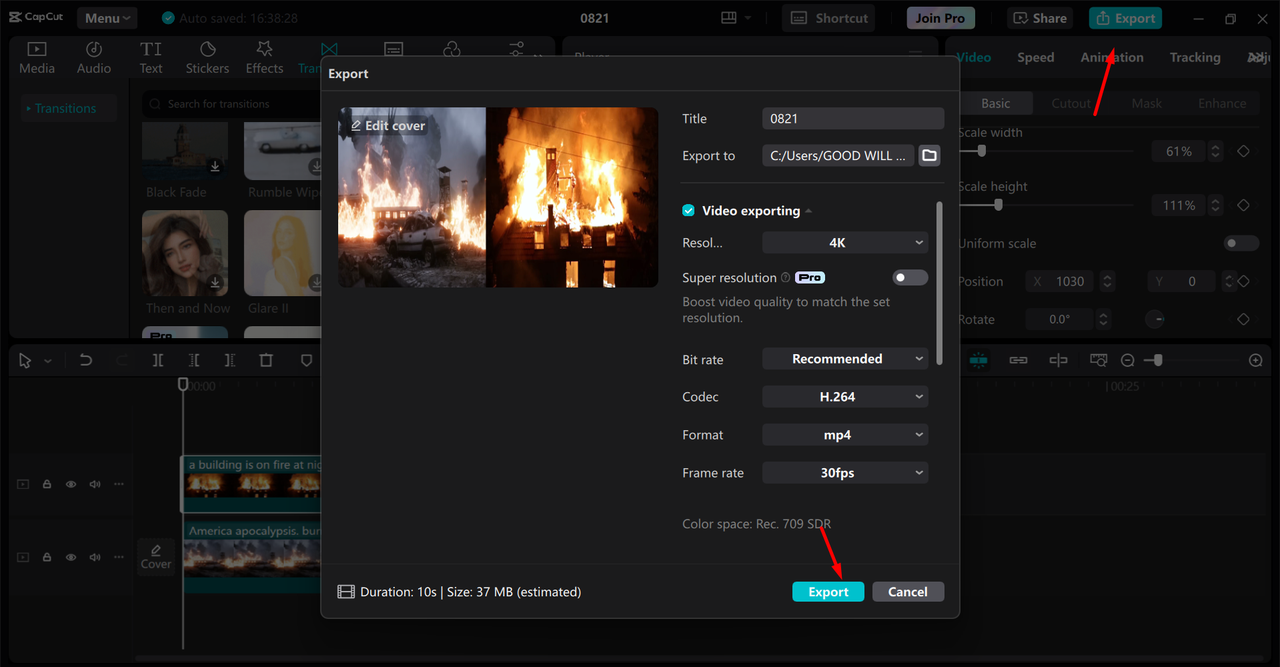Click the cyan Export button in dialog
Viewport: 1280px width, 667px height.
(x=828, y=592)
